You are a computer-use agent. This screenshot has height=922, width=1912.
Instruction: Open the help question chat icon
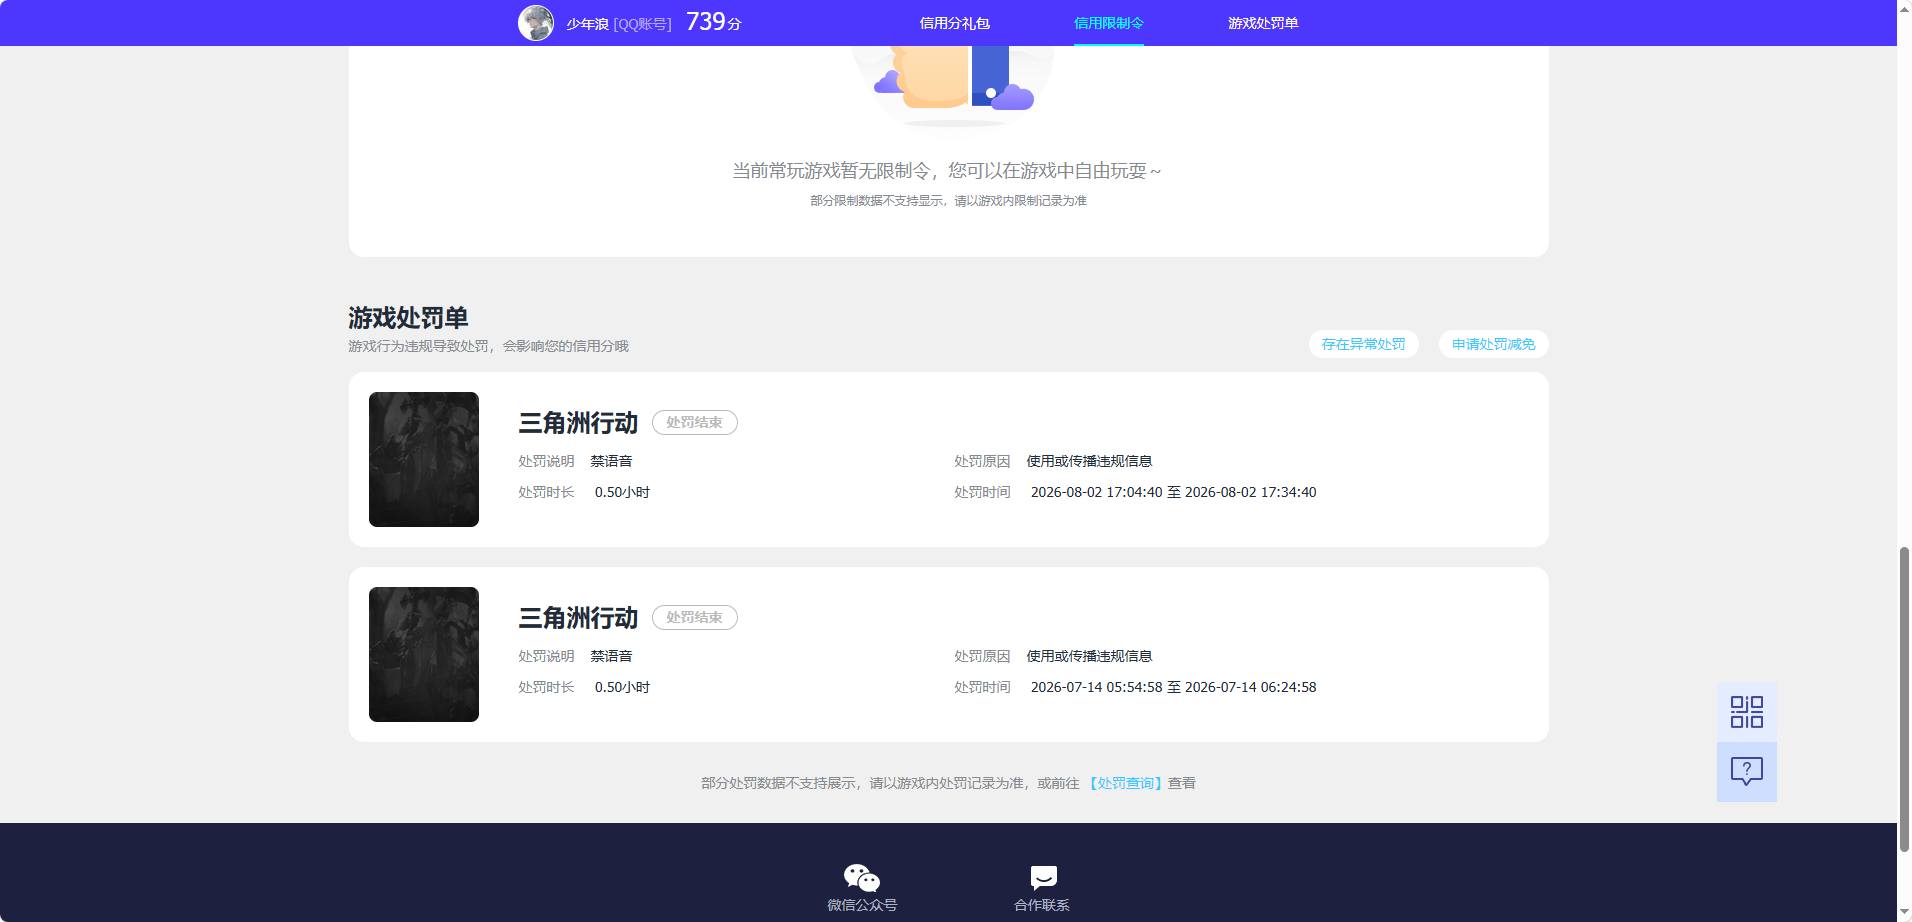tap(1746, 771)
